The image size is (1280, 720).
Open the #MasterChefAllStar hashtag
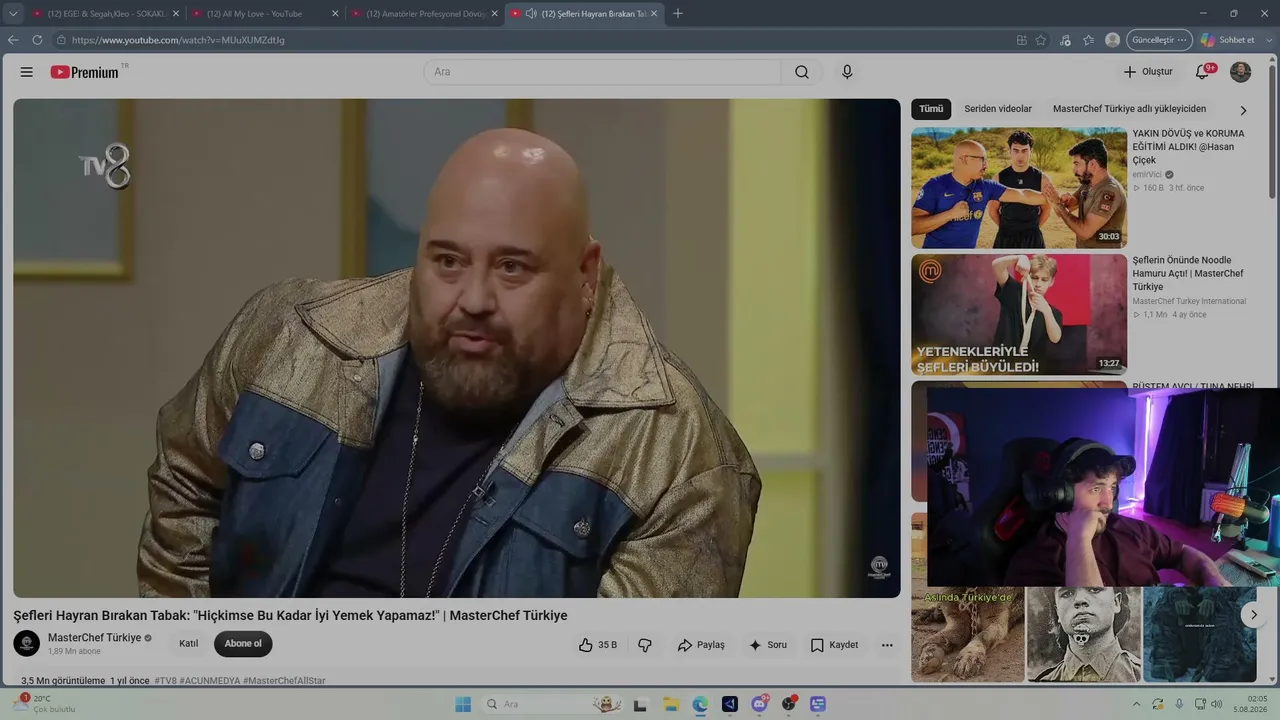284,681
